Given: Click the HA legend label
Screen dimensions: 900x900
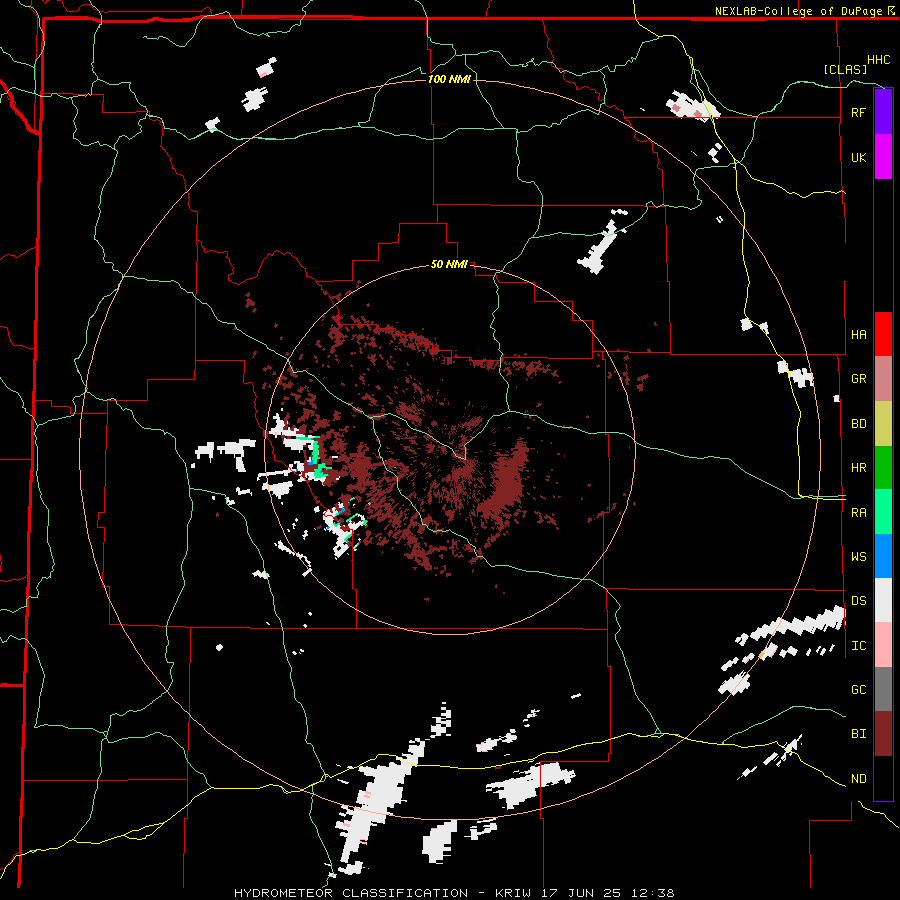Looking at the screenshot, I should click(858, 334).
